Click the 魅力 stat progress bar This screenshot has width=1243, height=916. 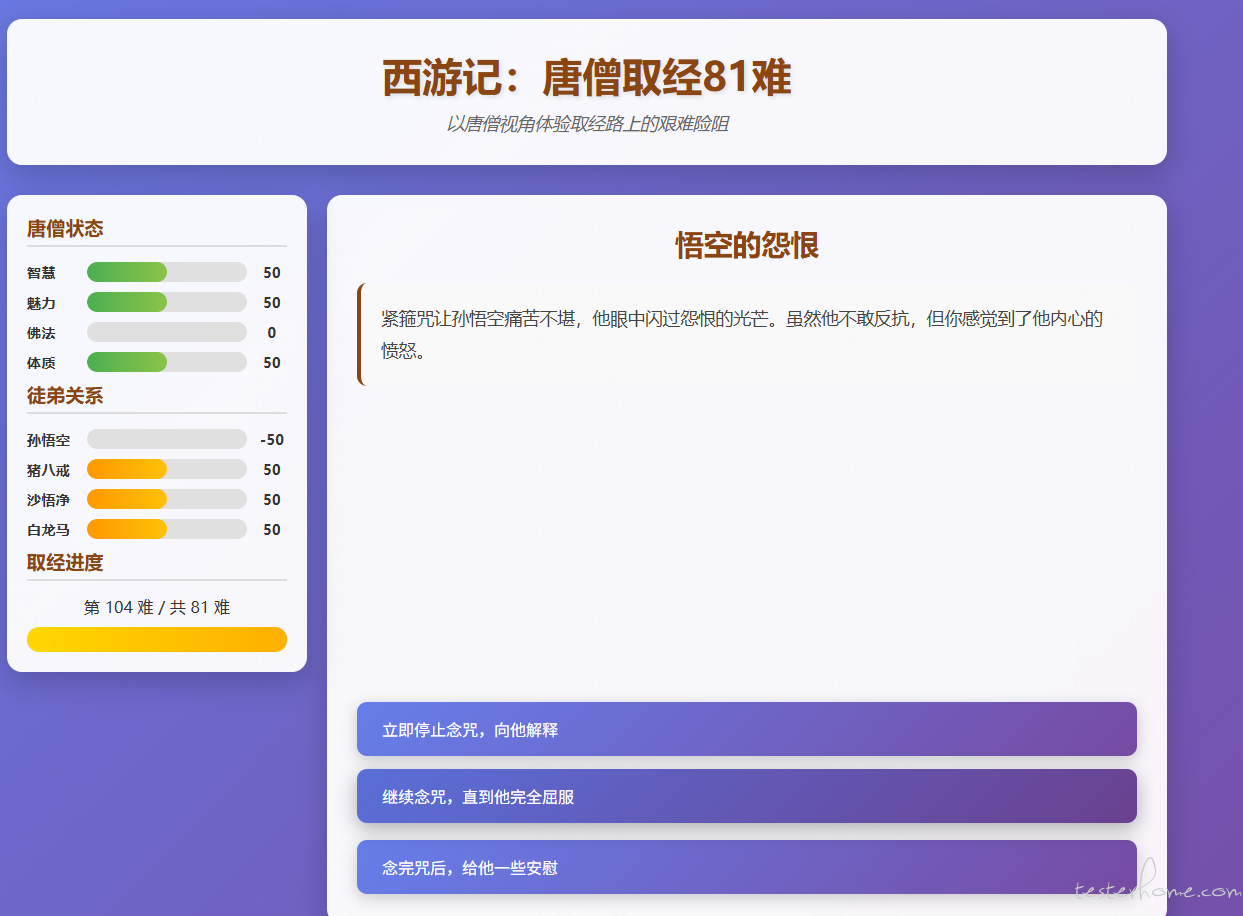pos(167,302)
